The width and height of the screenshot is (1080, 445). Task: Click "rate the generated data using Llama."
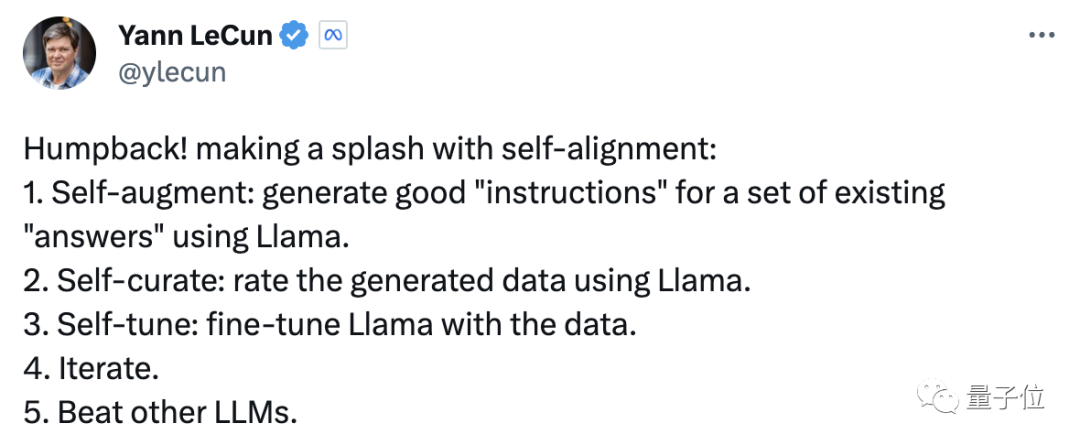(x=490, y=282)
